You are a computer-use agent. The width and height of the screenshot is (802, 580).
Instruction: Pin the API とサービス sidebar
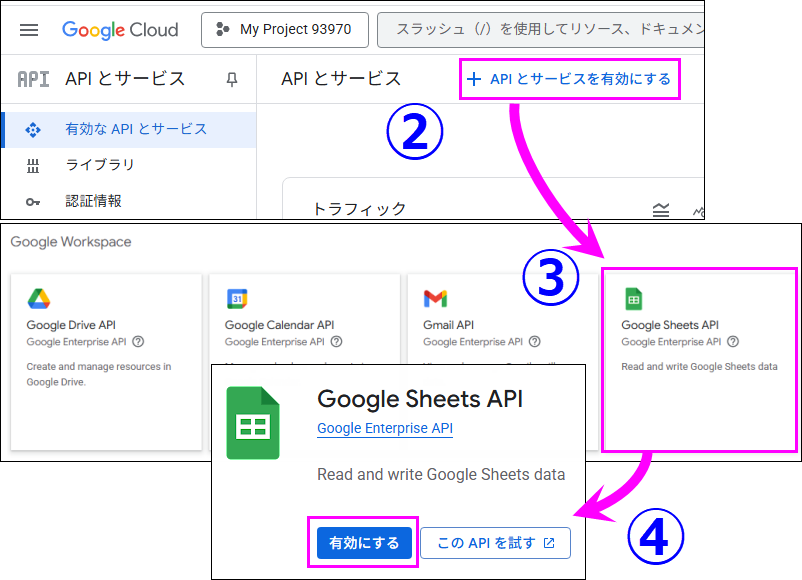coord(232,79)
